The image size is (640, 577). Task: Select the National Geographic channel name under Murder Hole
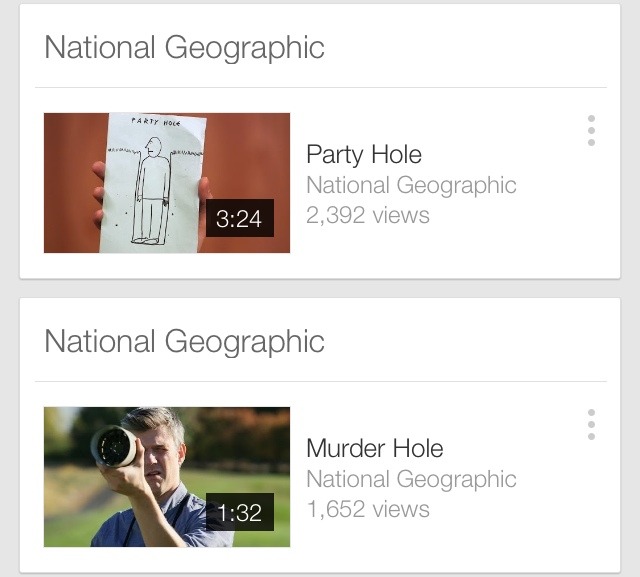(411, 479)
